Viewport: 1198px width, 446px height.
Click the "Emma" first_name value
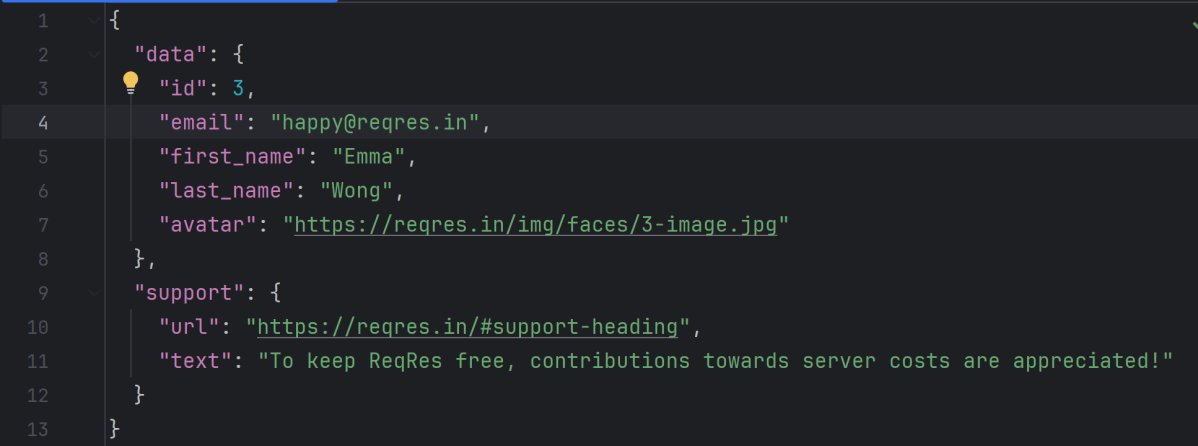(x=368, y=157)
